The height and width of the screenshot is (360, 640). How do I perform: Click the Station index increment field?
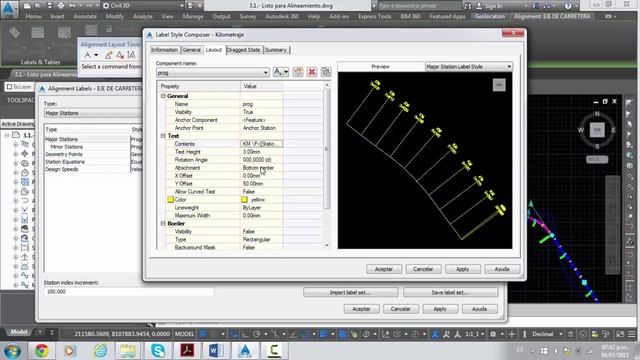point(128,291)
